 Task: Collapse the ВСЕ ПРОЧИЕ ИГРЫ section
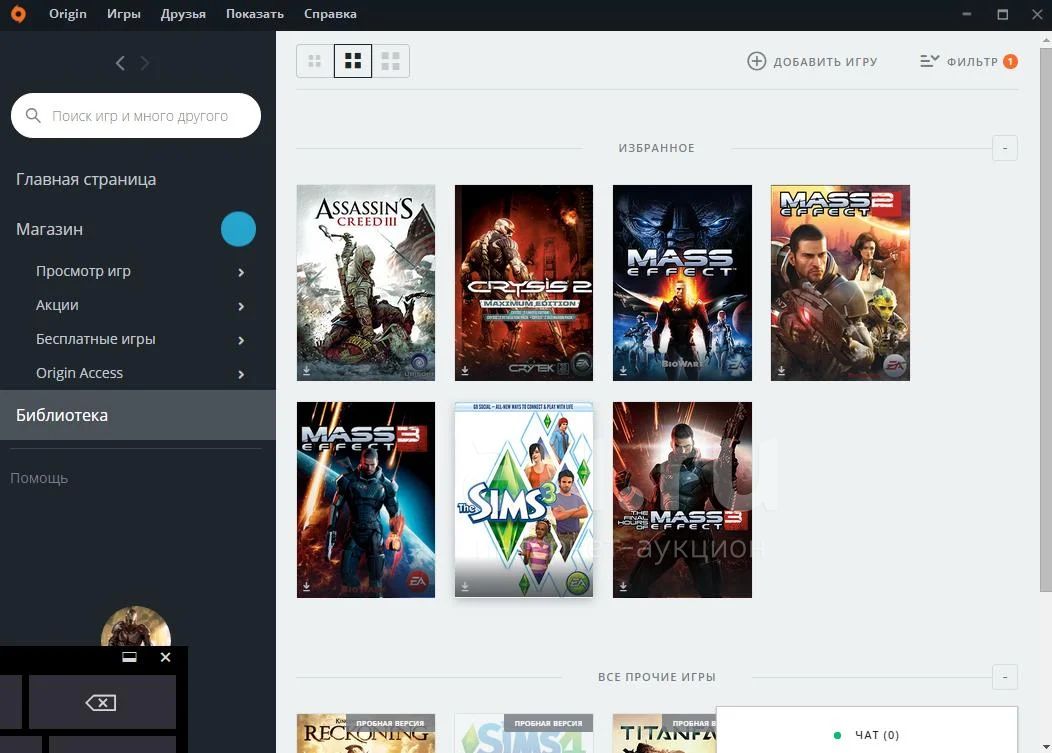(x=1004, y=677)
